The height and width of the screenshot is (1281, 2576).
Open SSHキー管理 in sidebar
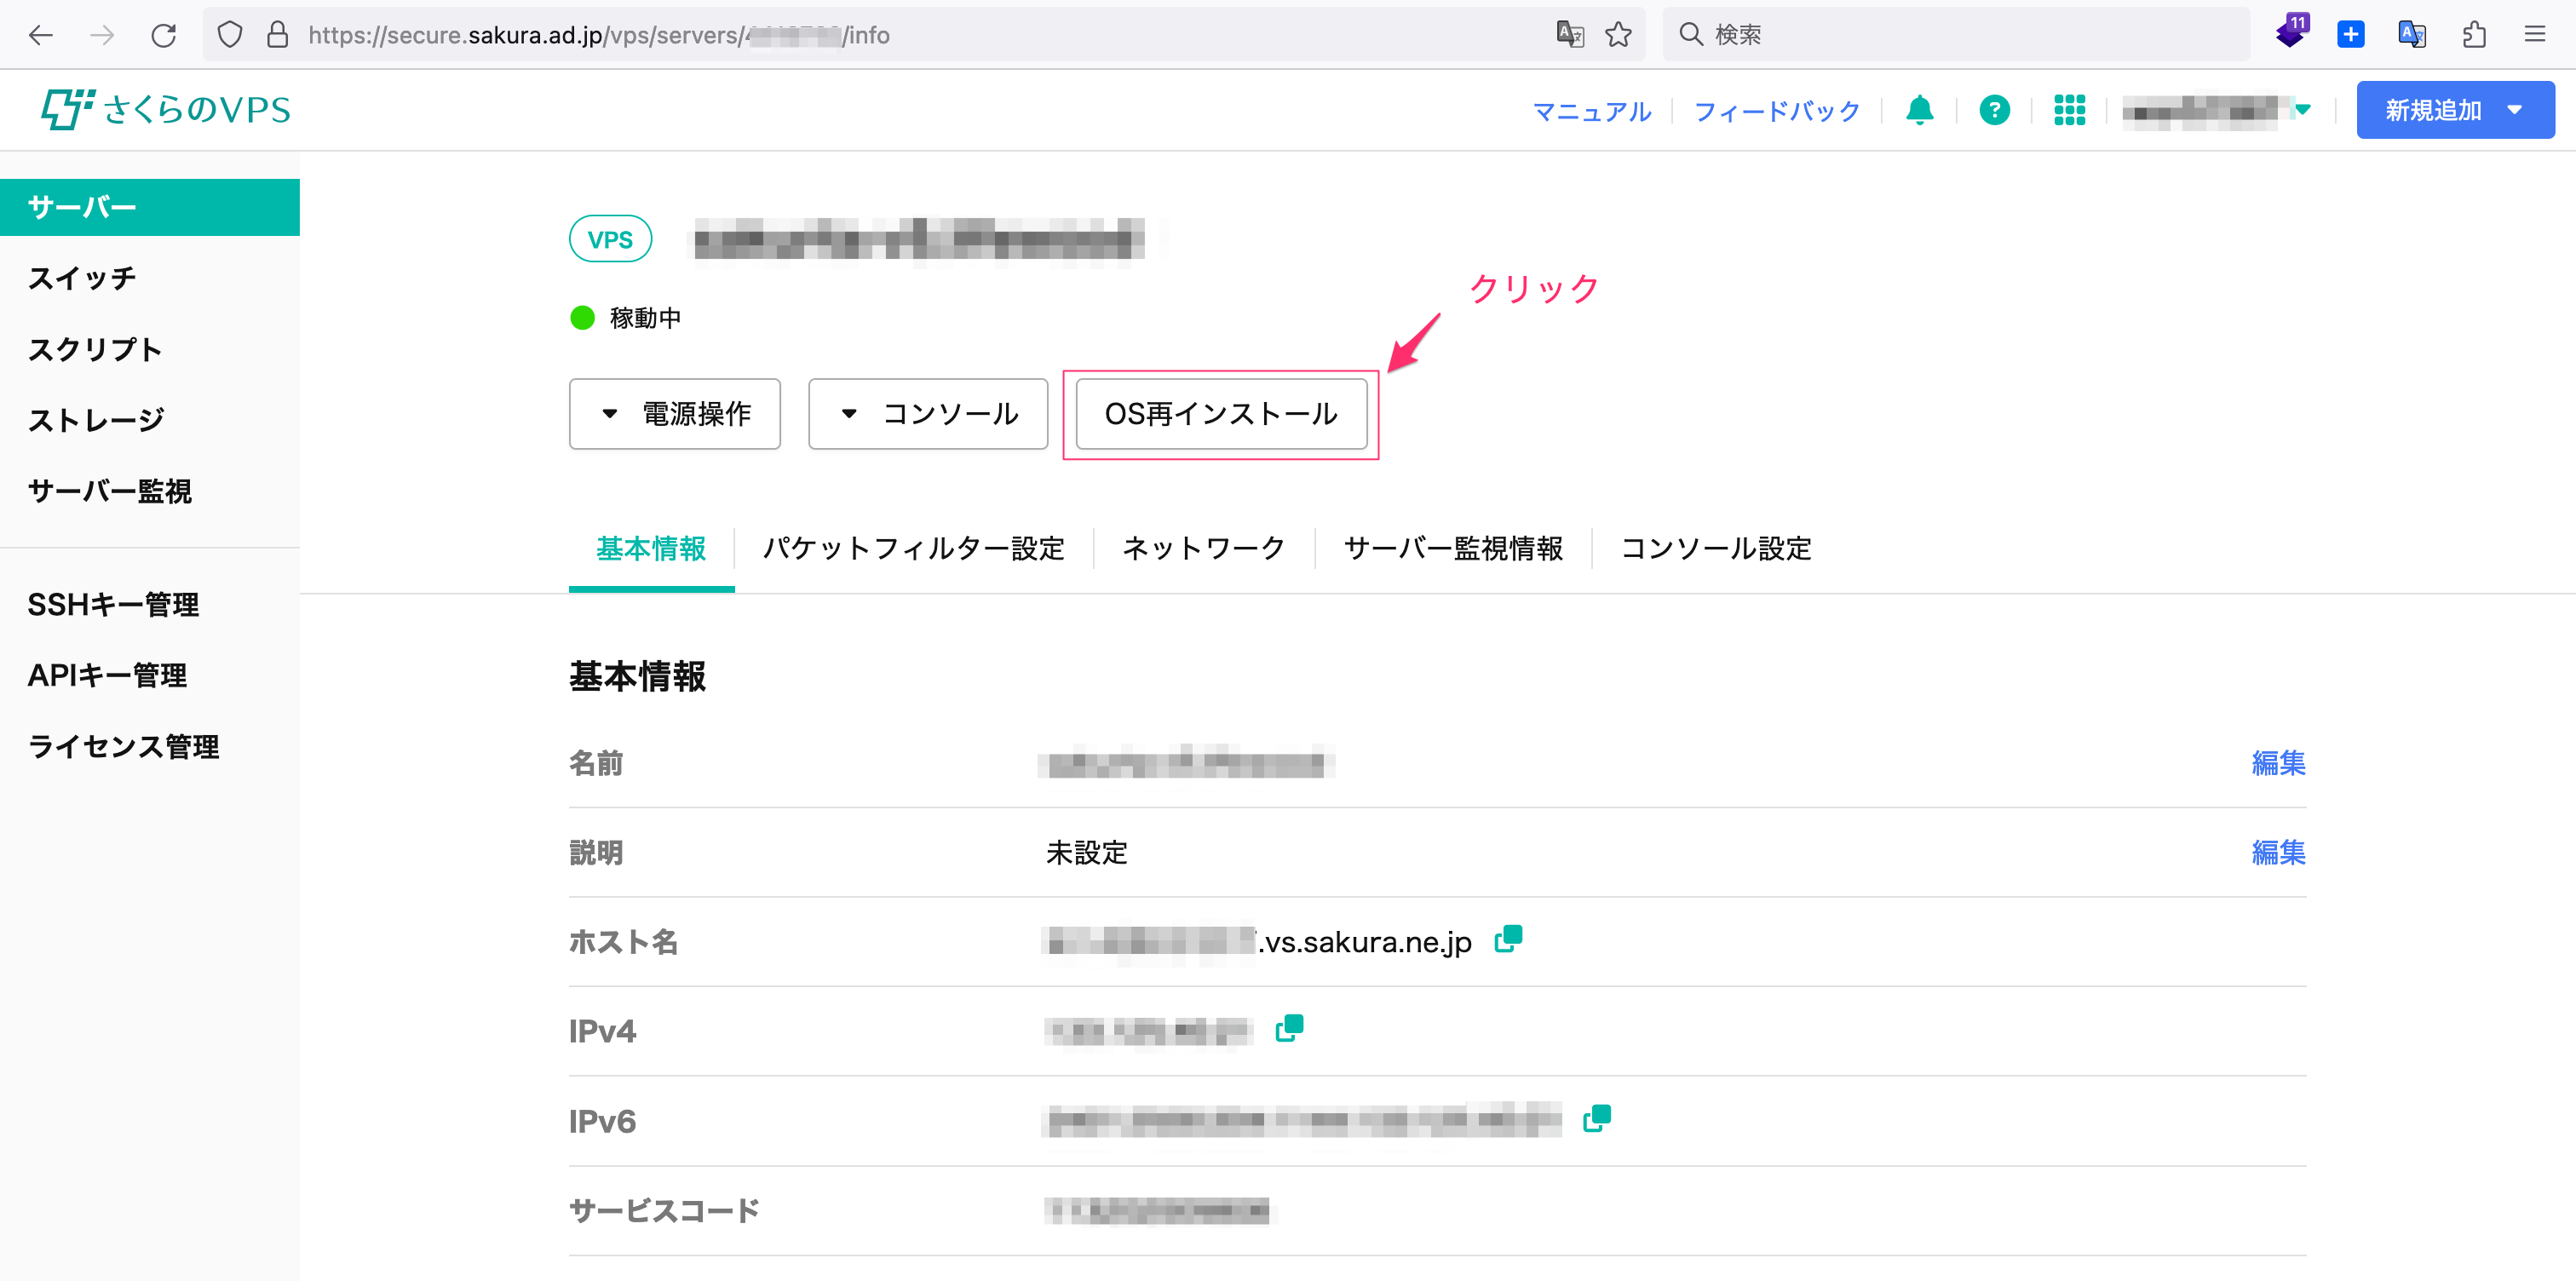coord(113,605)
